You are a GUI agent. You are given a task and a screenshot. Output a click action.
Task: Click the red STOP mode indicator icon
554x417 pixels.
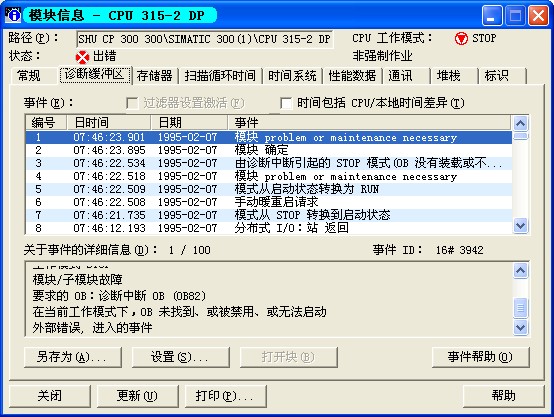pos(461,38)
